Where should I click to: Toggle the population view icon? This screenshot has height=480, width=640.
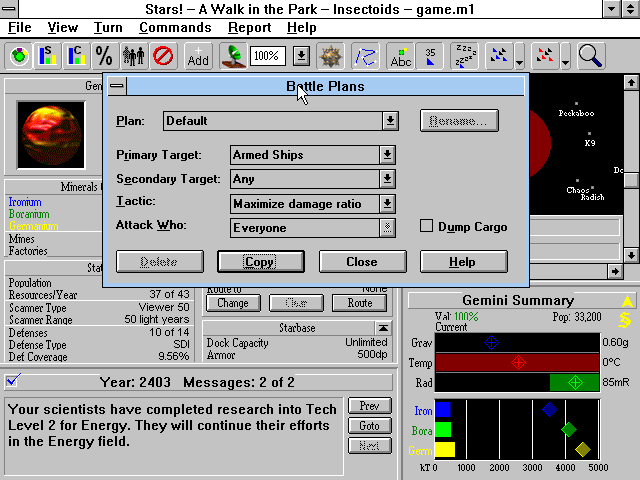133,56
